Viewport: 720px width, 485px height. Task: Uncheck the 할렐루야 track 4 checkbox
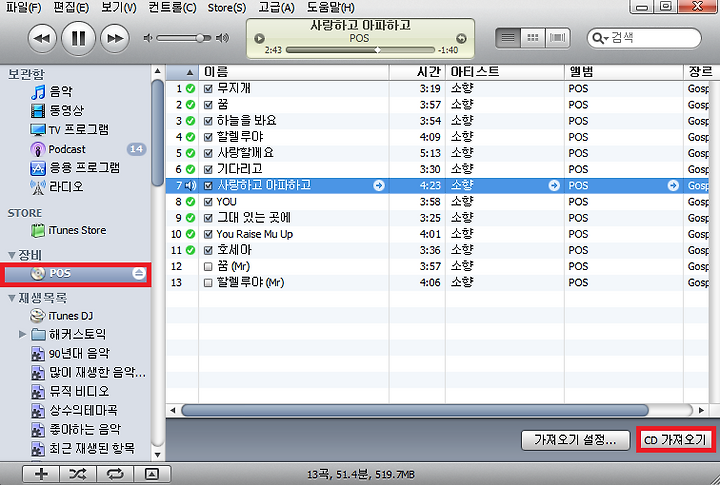click(x=208, y=137)
